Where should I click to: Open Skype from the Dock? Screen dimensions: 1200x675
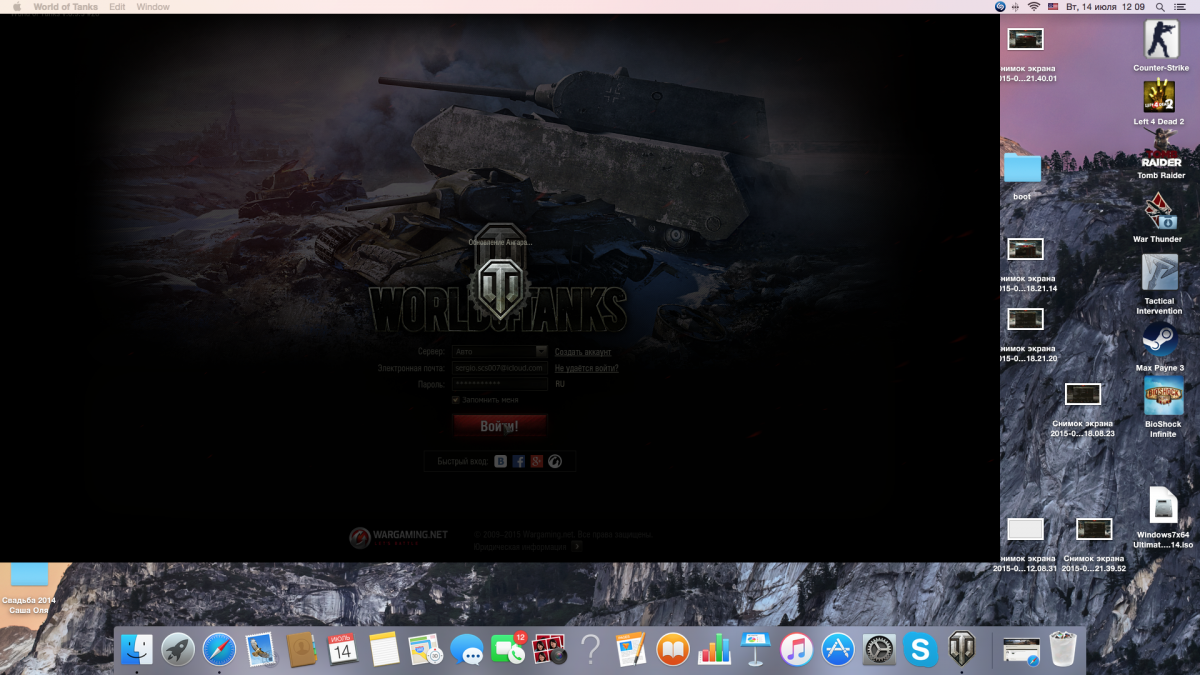pyautogui.click(x=920, y=649)
